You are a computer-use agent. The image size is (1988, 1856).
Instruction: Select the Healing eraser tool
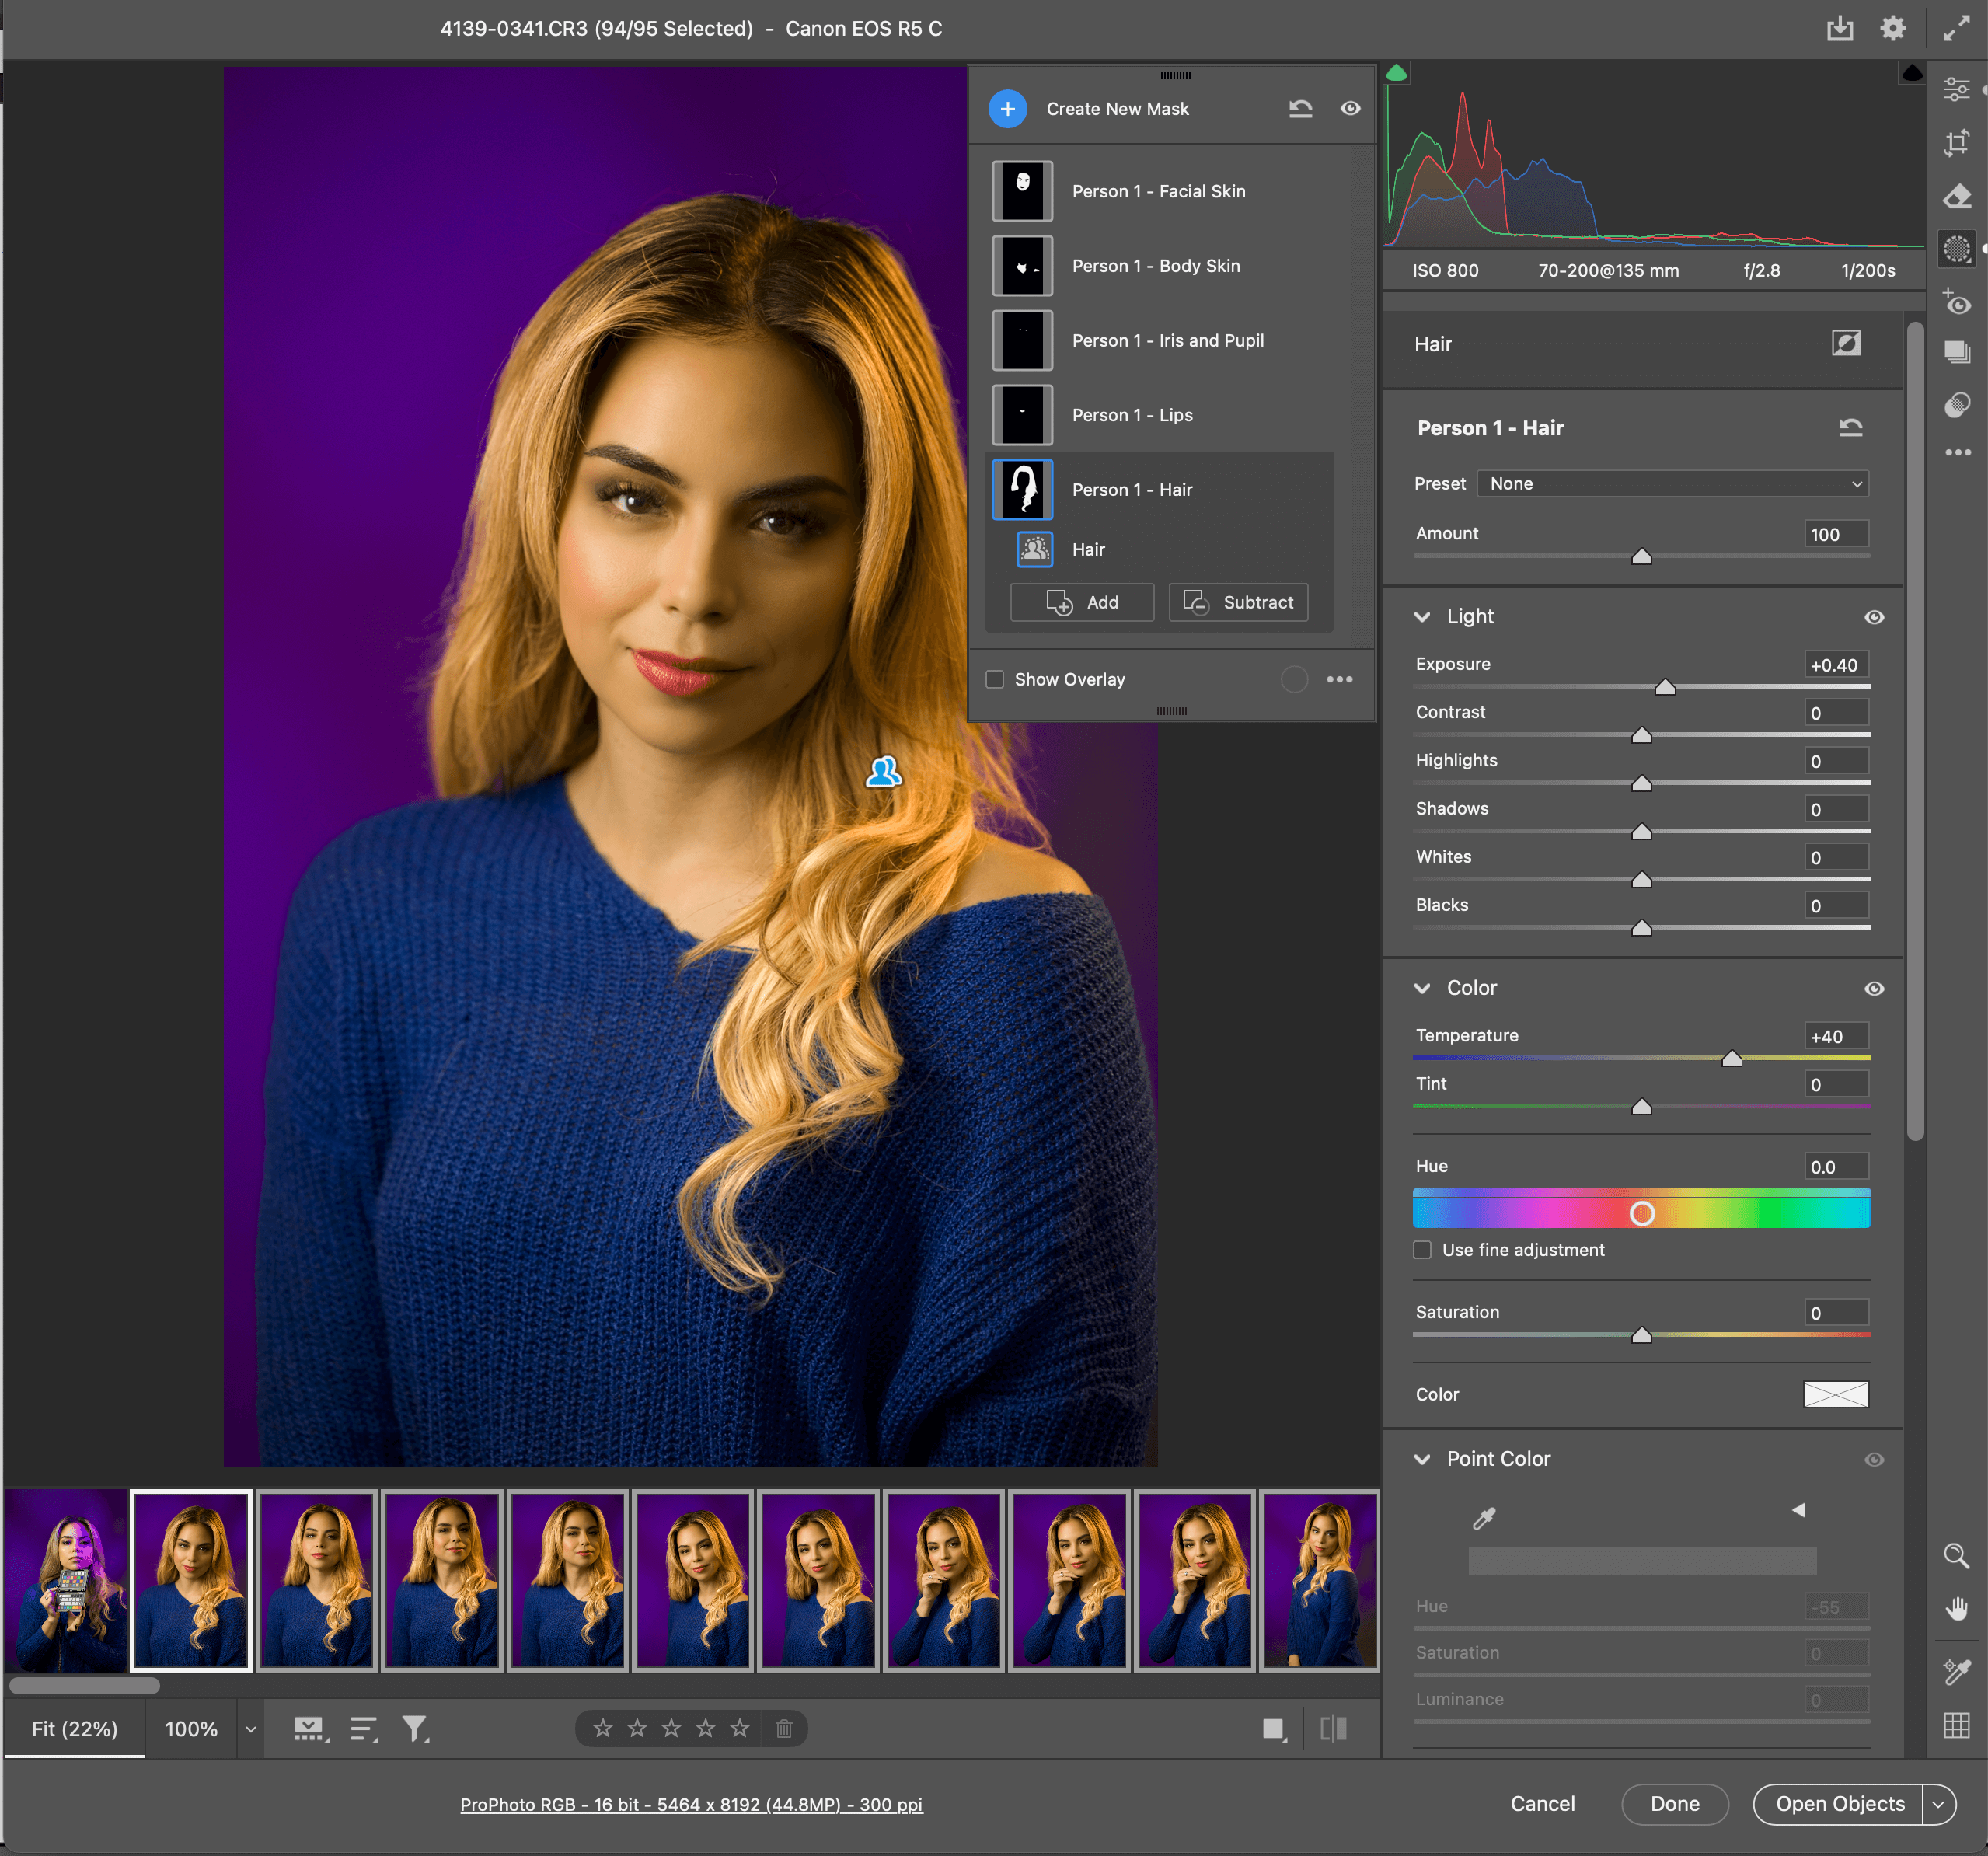[x=1956, y=196]
